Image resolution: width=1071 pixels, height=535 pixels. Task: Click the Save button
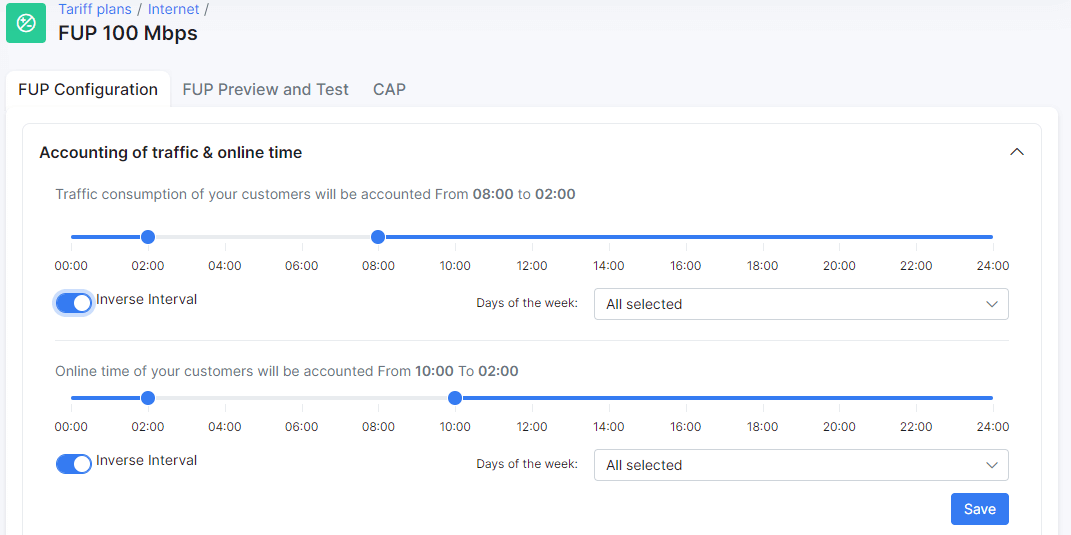tap(979, 509)
